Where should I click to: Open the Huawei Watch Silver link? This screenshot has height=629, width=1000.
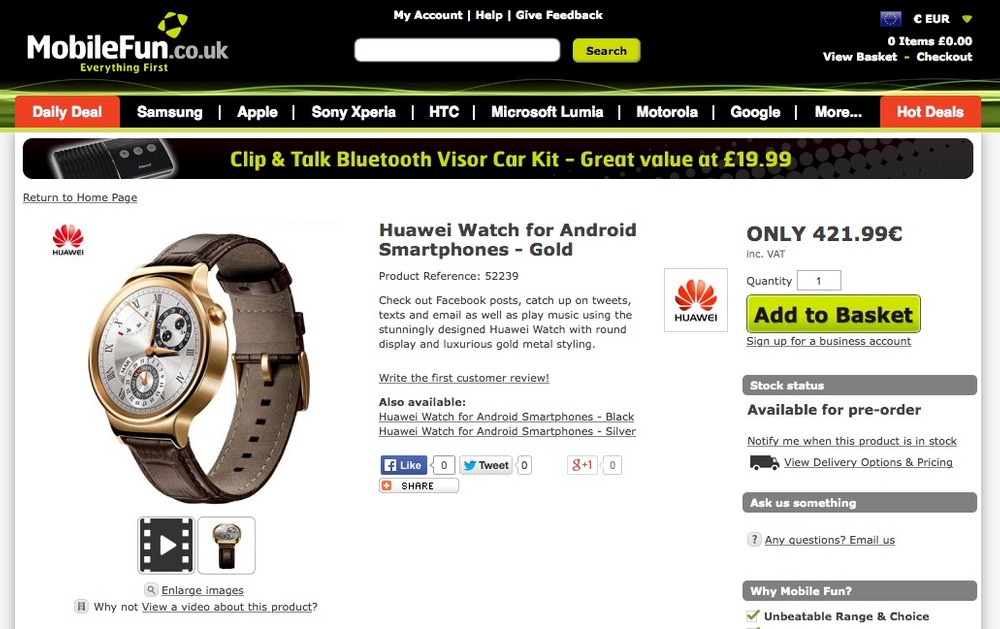click(x=507, y=431)
